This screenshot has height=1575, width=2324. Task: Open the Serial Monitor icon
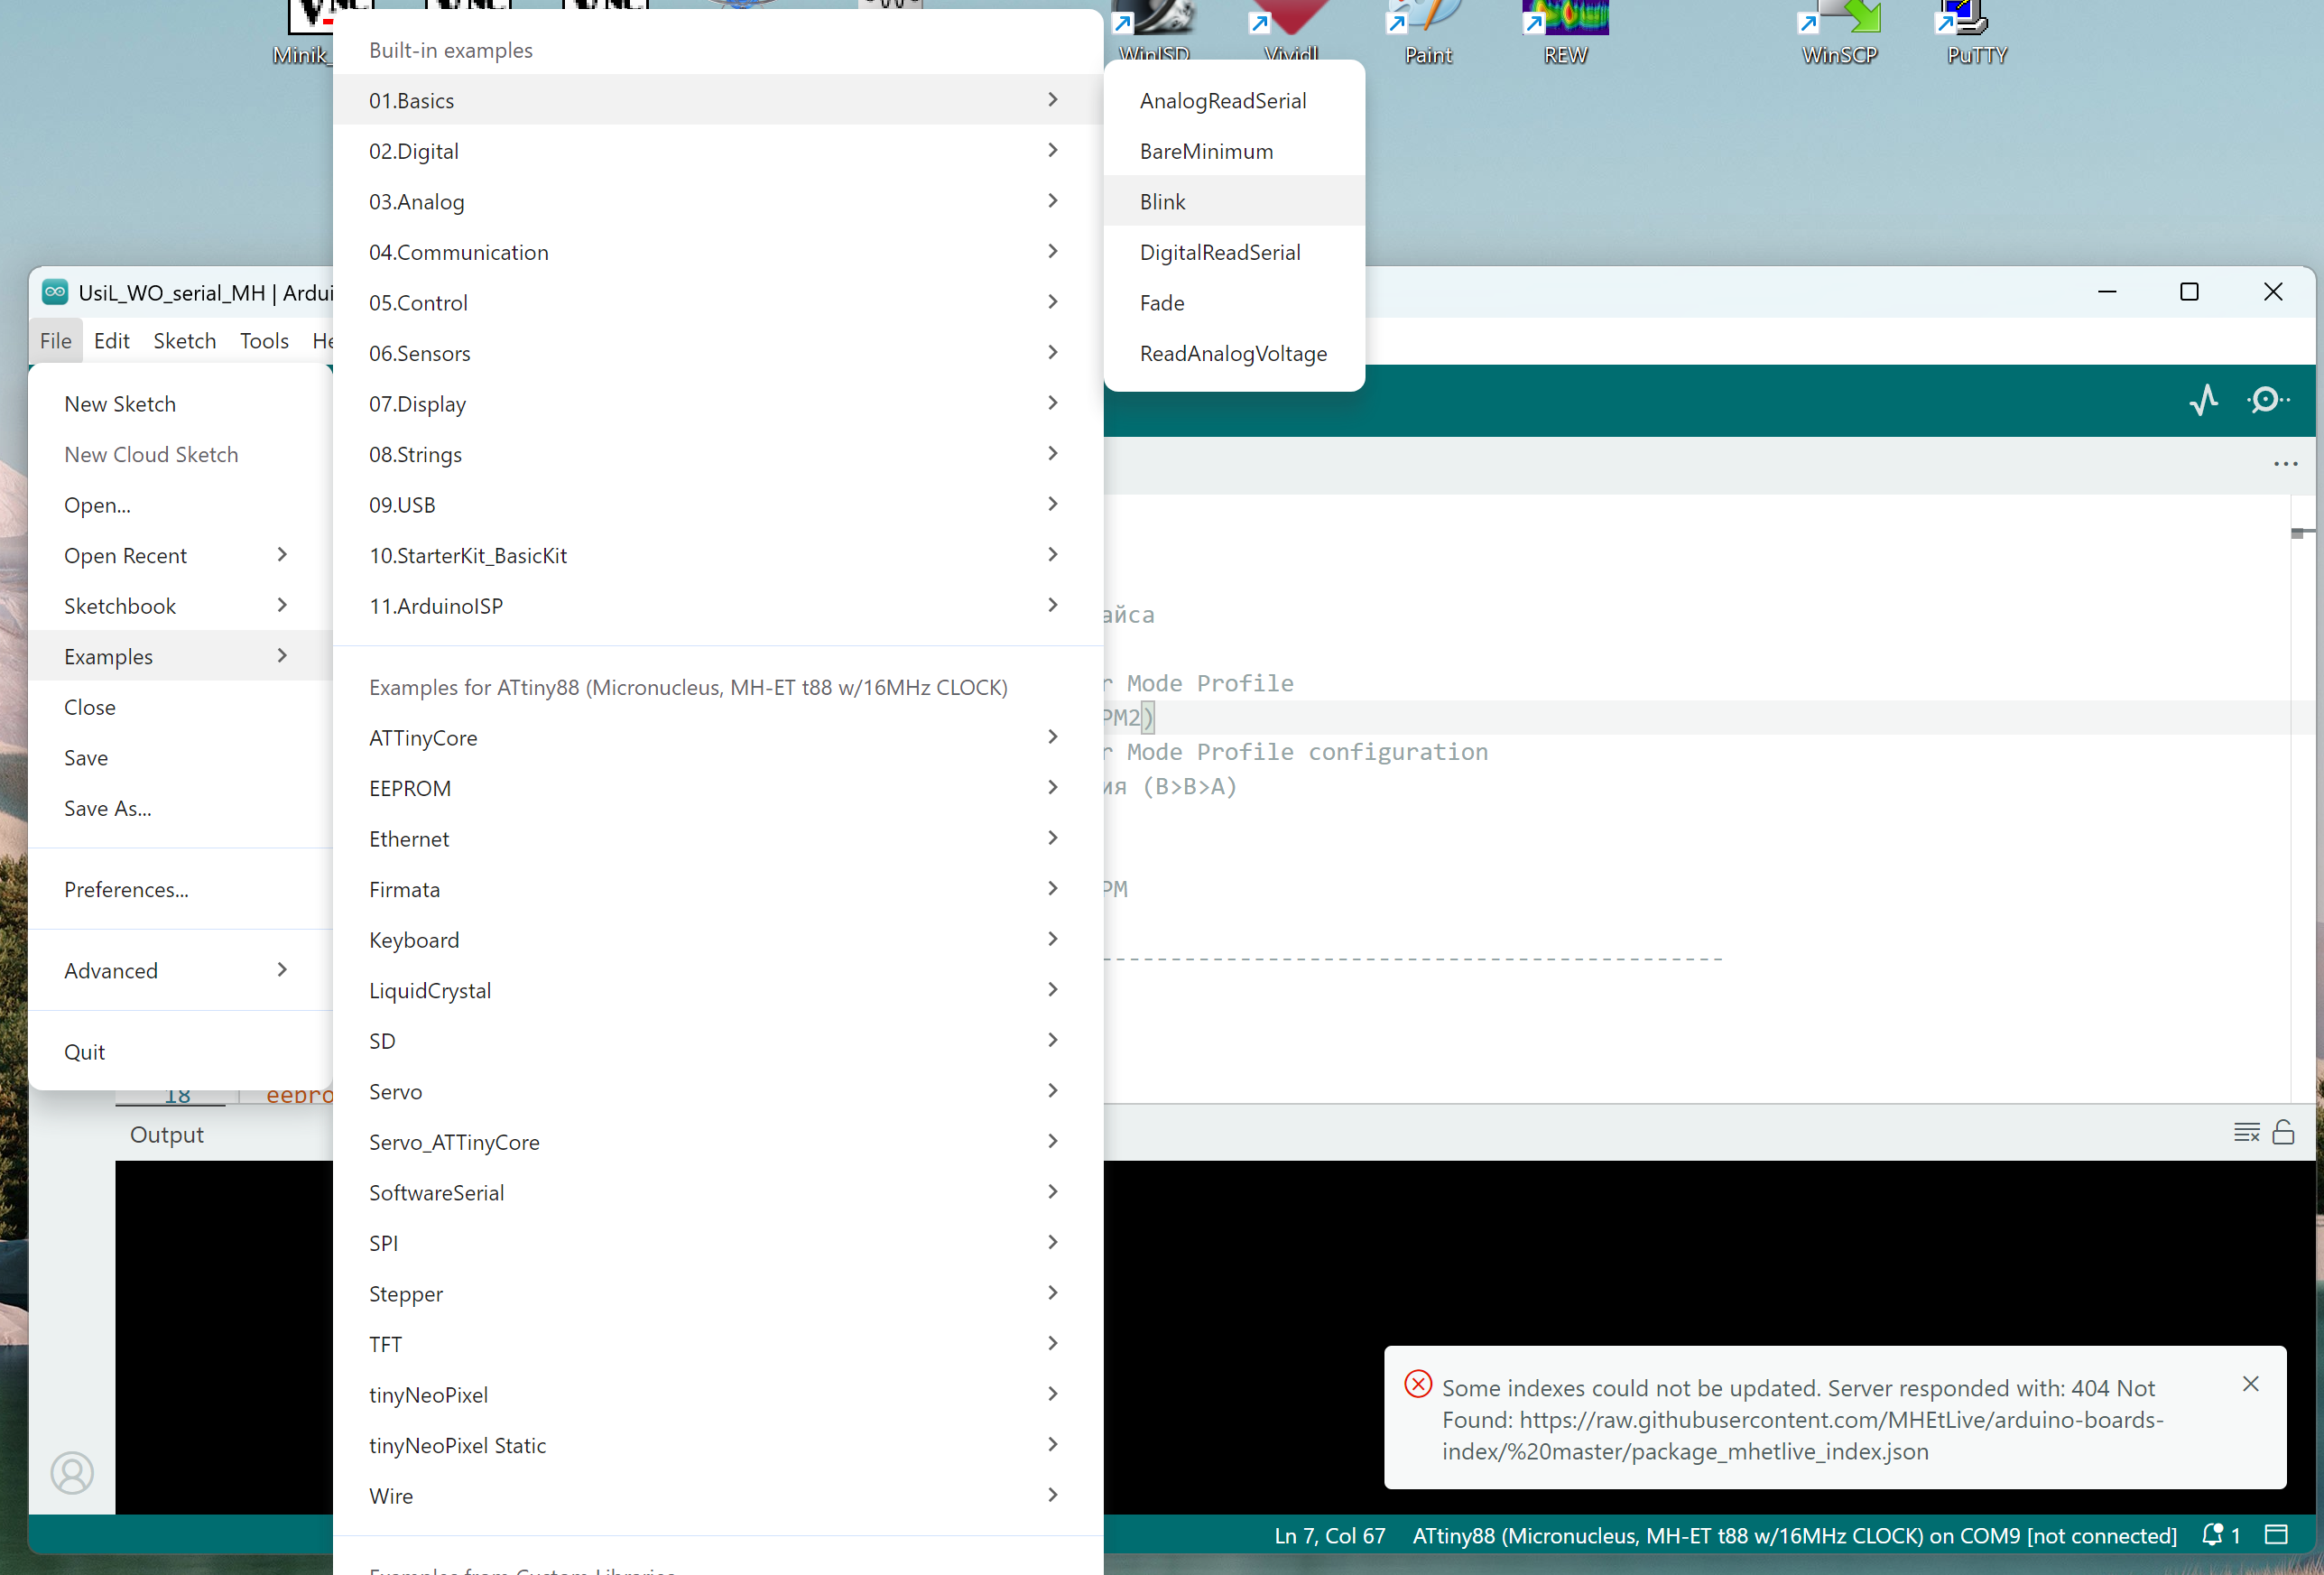point(2267,400)
